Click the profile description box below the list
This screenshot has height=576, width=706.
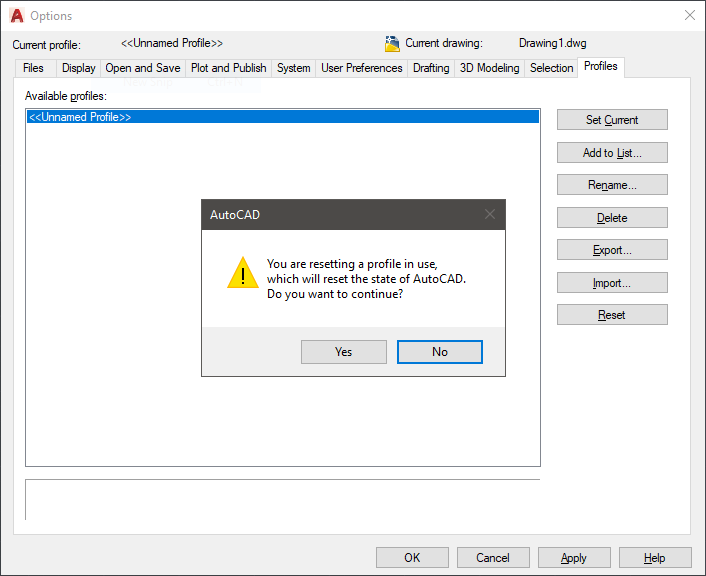tap(283, 499)
